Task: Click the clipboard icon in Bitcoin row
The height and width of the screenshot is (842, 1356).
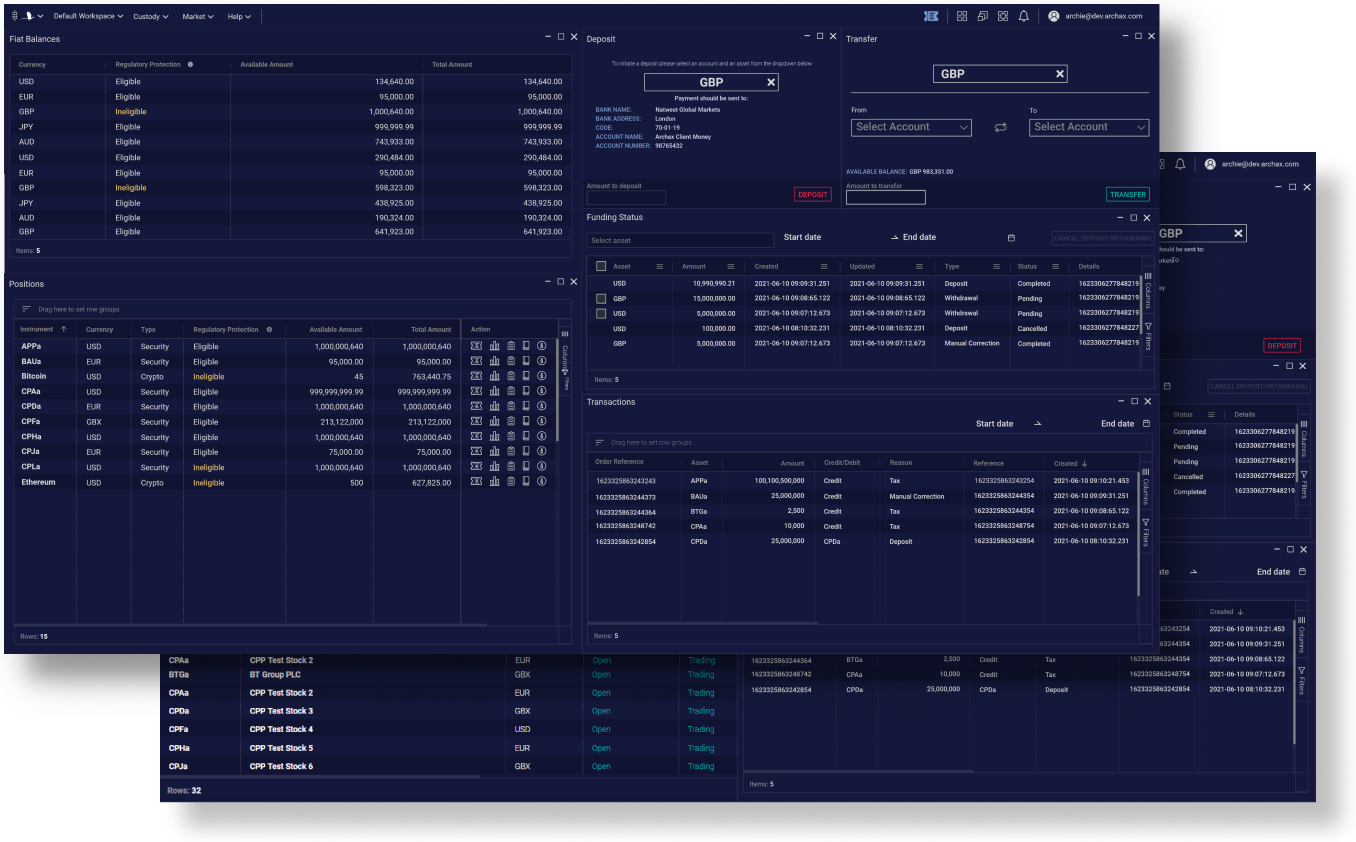Action: click(510, 376)
